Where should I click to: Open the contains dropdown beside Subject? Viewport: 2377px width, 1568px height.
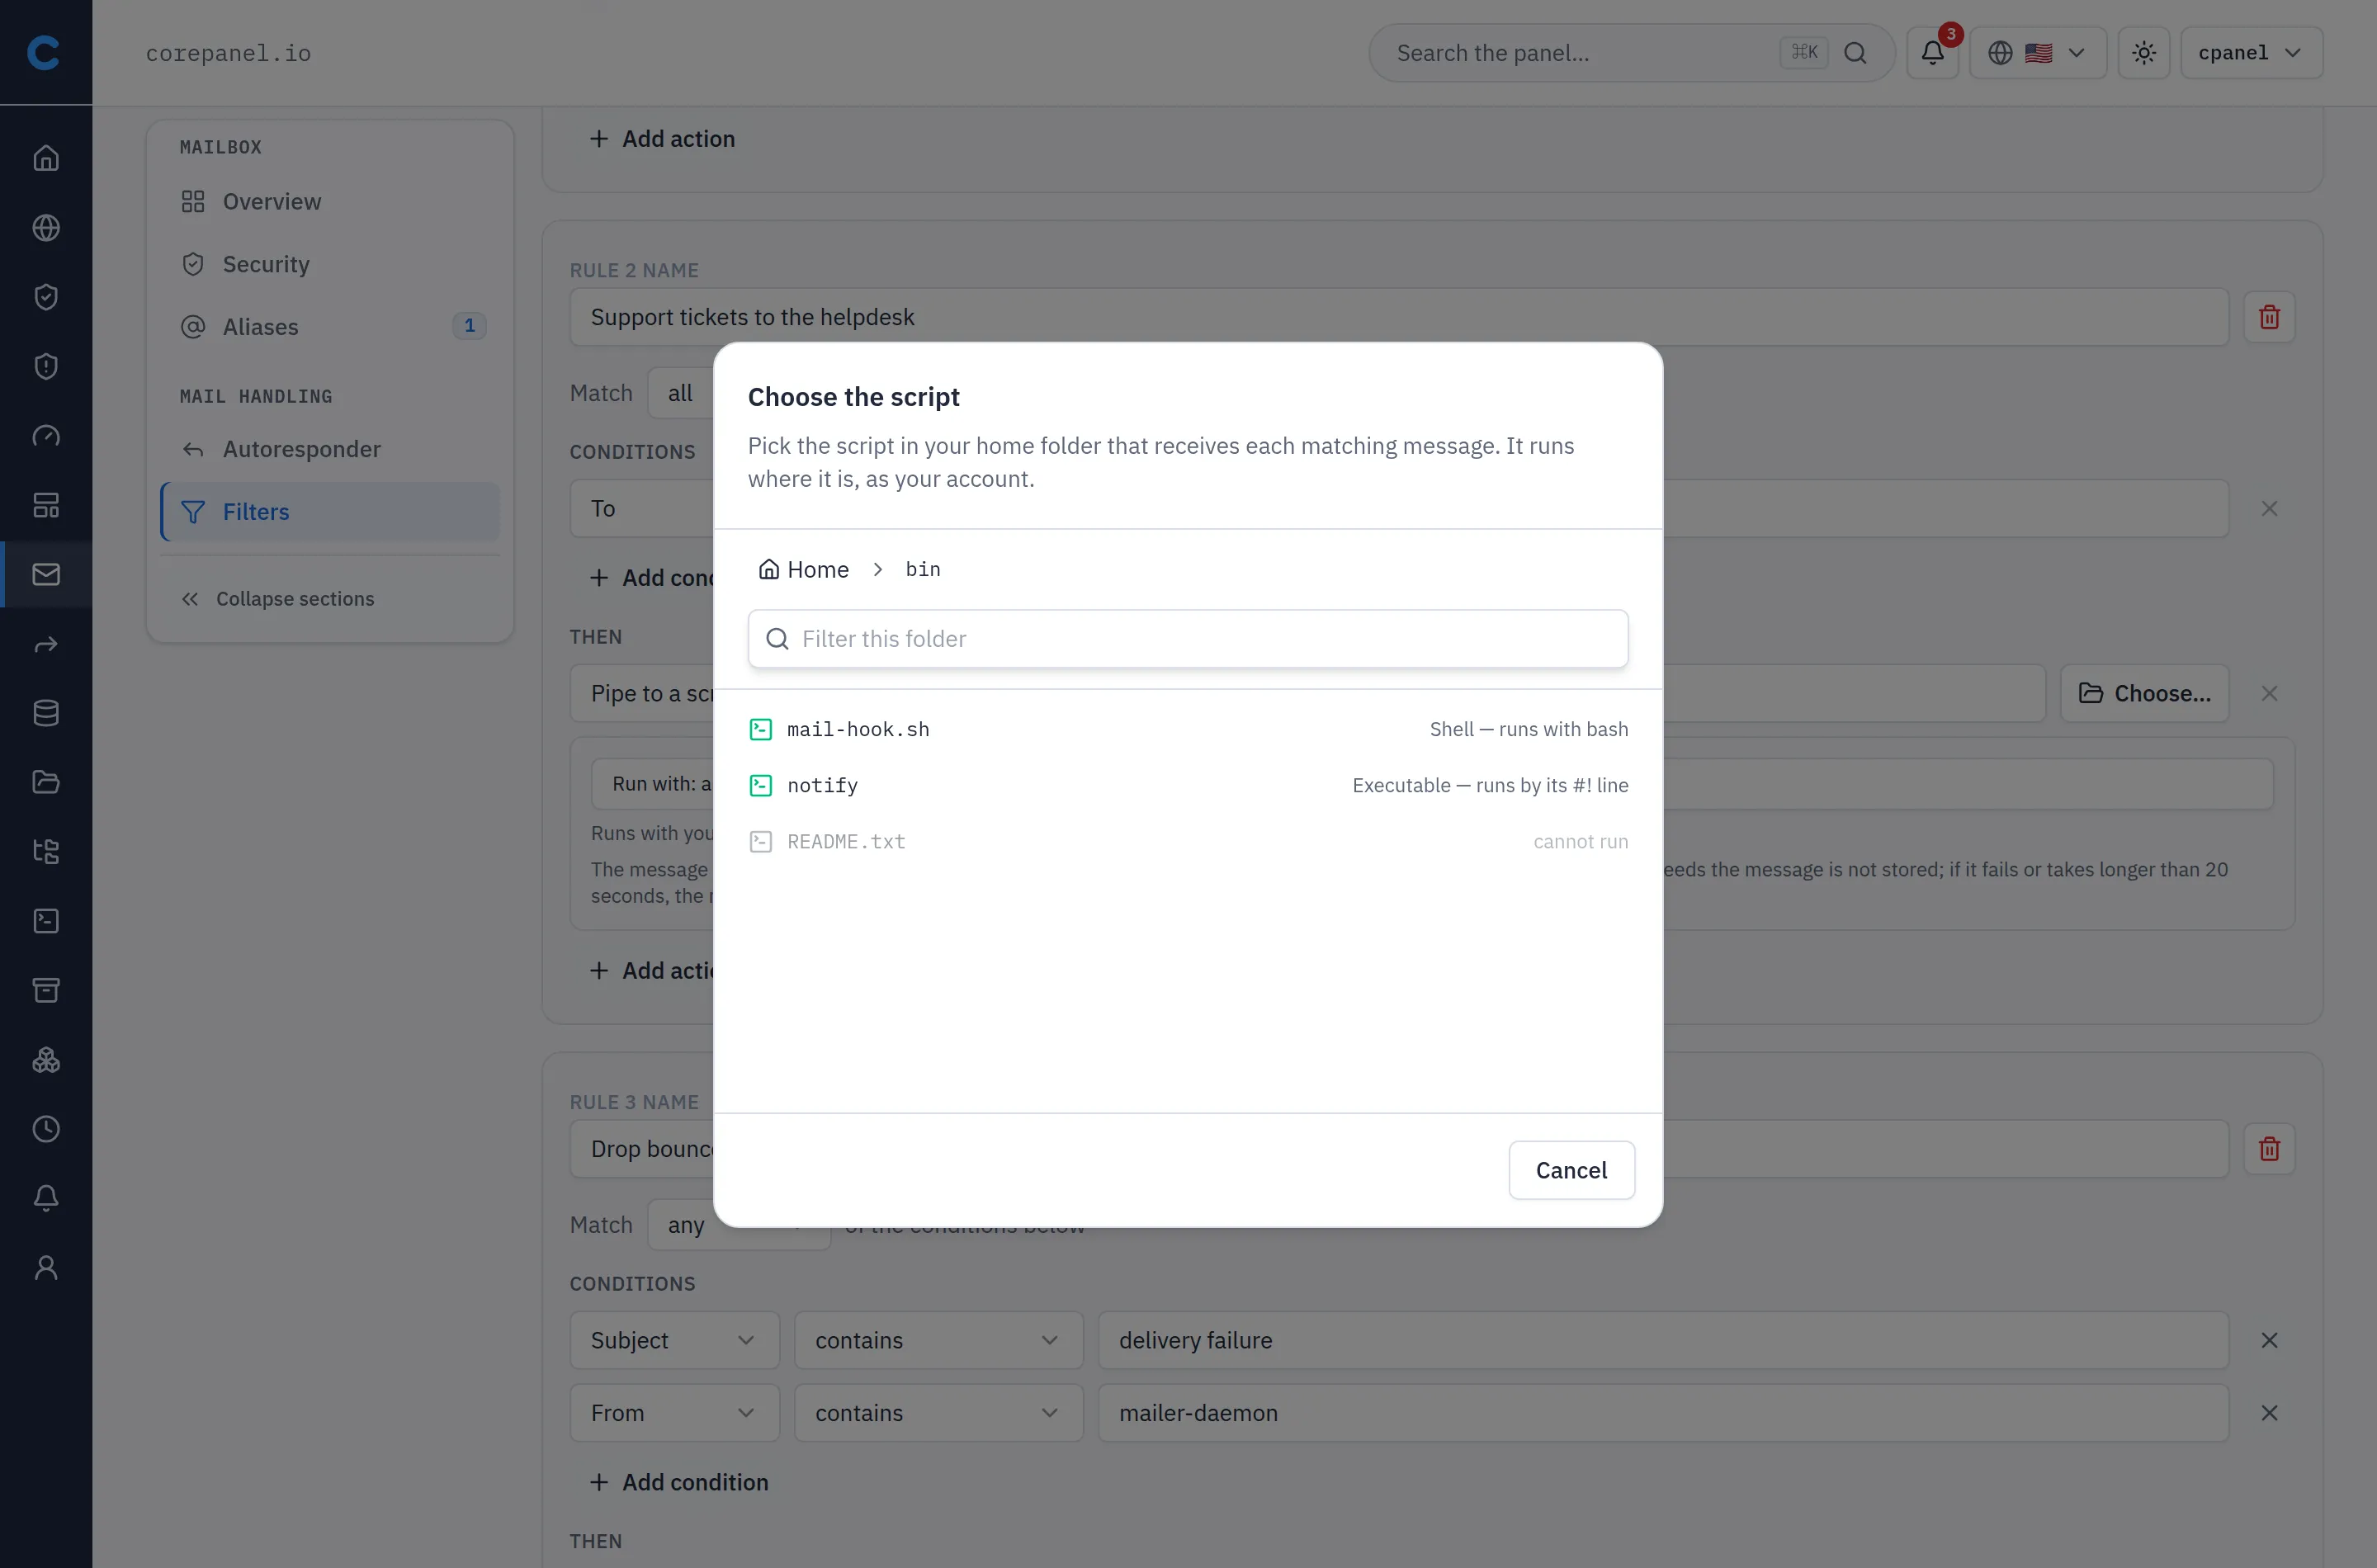point(938,1340)
